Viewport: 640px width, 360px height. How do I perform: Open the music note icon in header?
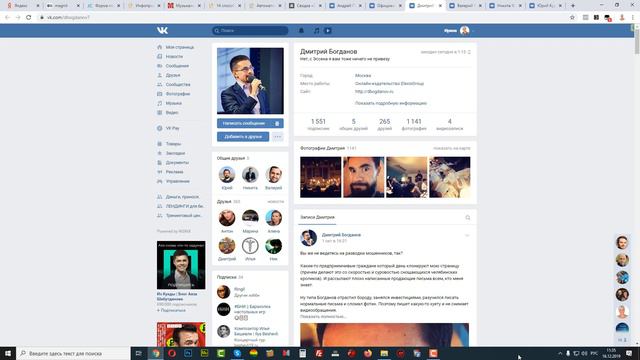point(316,31)
